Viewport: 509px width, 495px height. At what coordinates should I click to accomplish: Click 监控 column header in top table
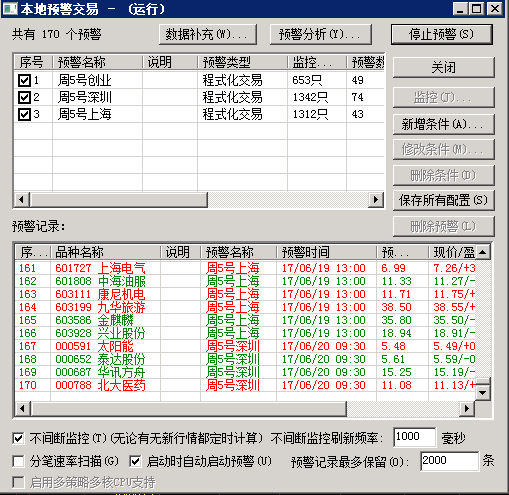click(x=317, y=62)
